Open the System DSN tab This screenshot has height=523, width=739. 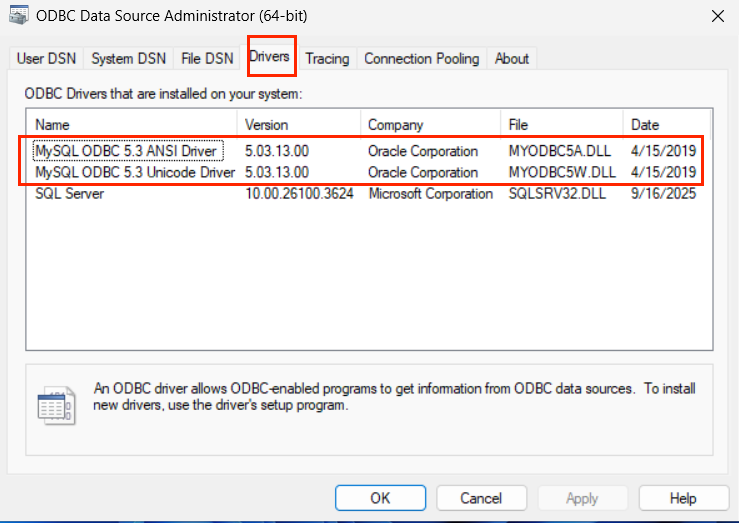pos(126,59)
